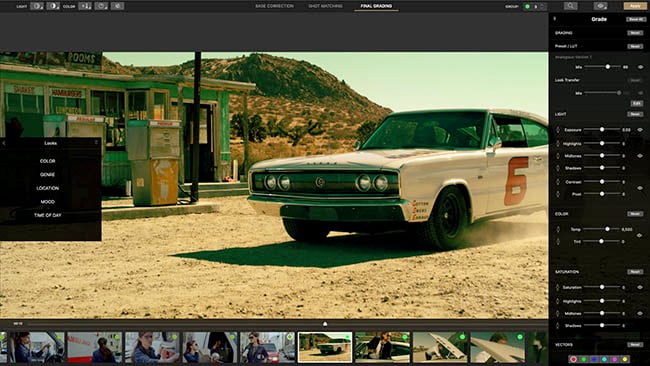650x366 pixels.
Task: Toggle visibility eye for Saturation Midtones row
Action: [640, 313]
